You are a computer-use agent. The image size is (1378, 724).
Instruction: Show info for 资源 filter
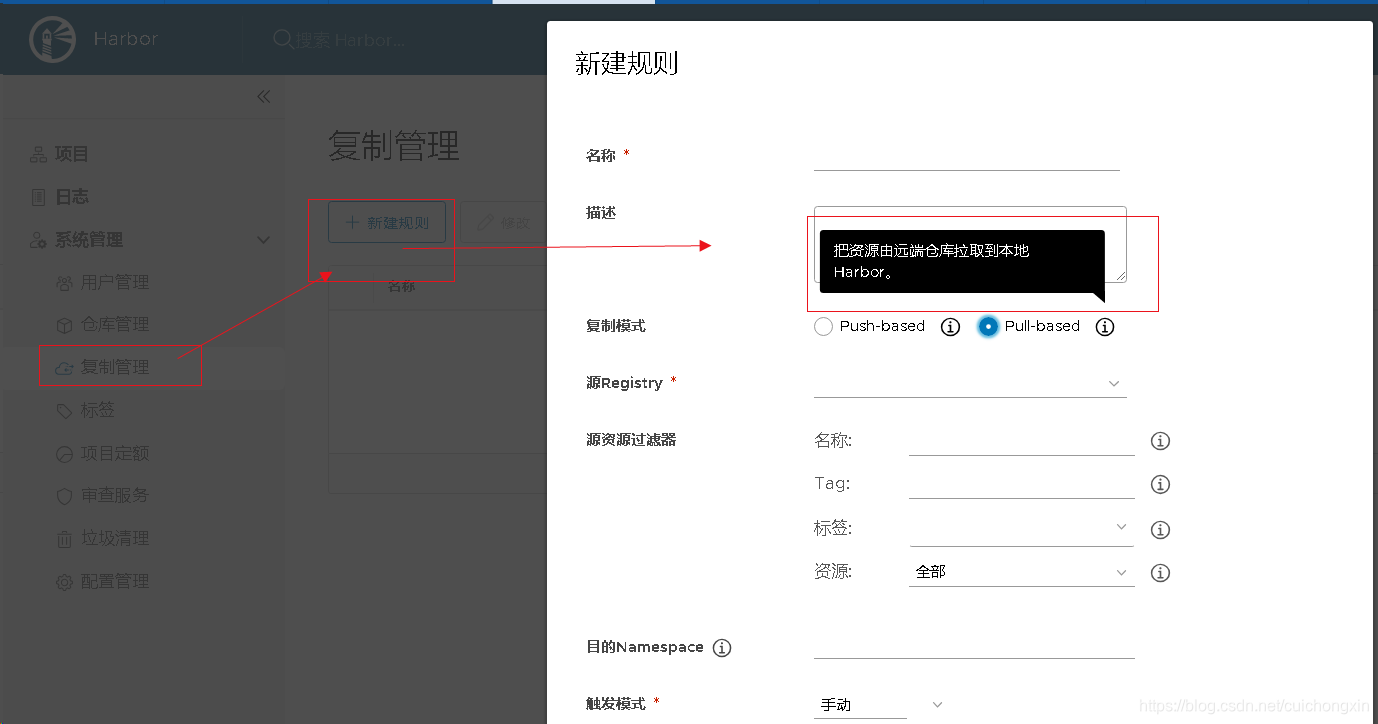pos(1161,573)
